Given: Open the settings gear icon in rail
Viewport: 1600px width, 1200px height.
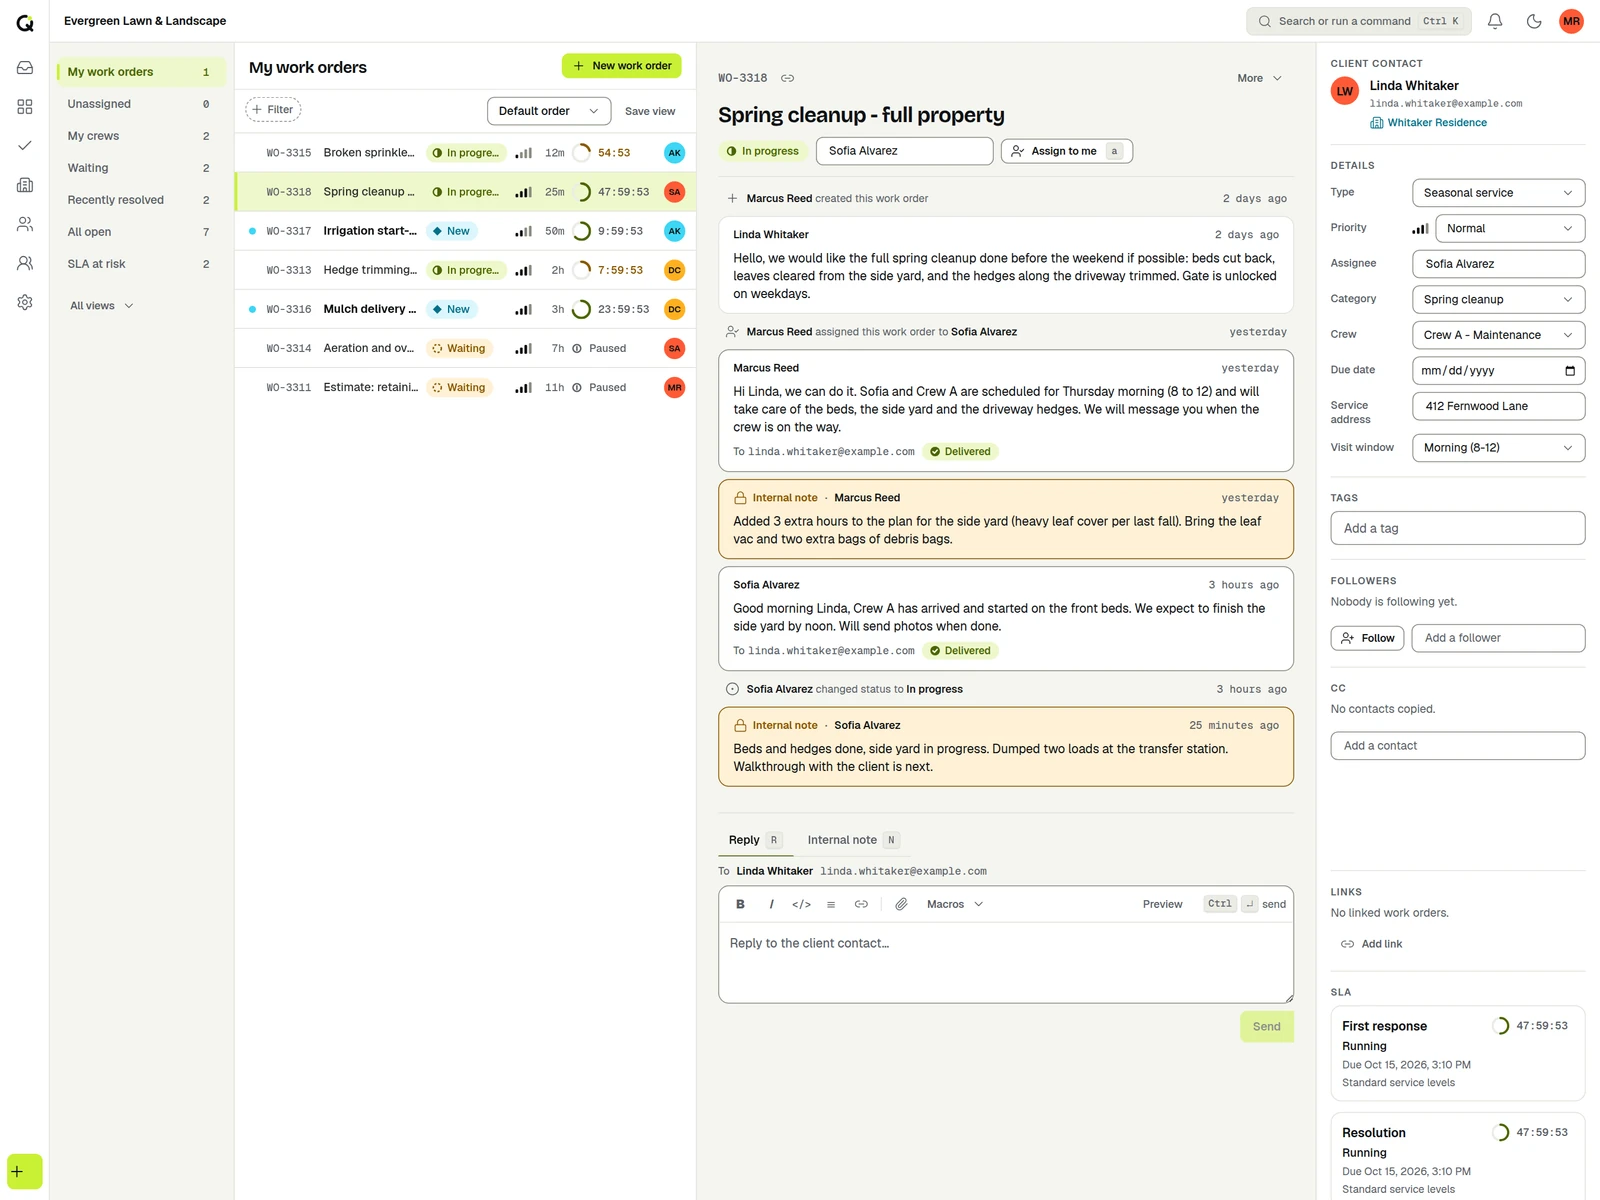Looking at the screenshot, I should click(x=25, y=302).
